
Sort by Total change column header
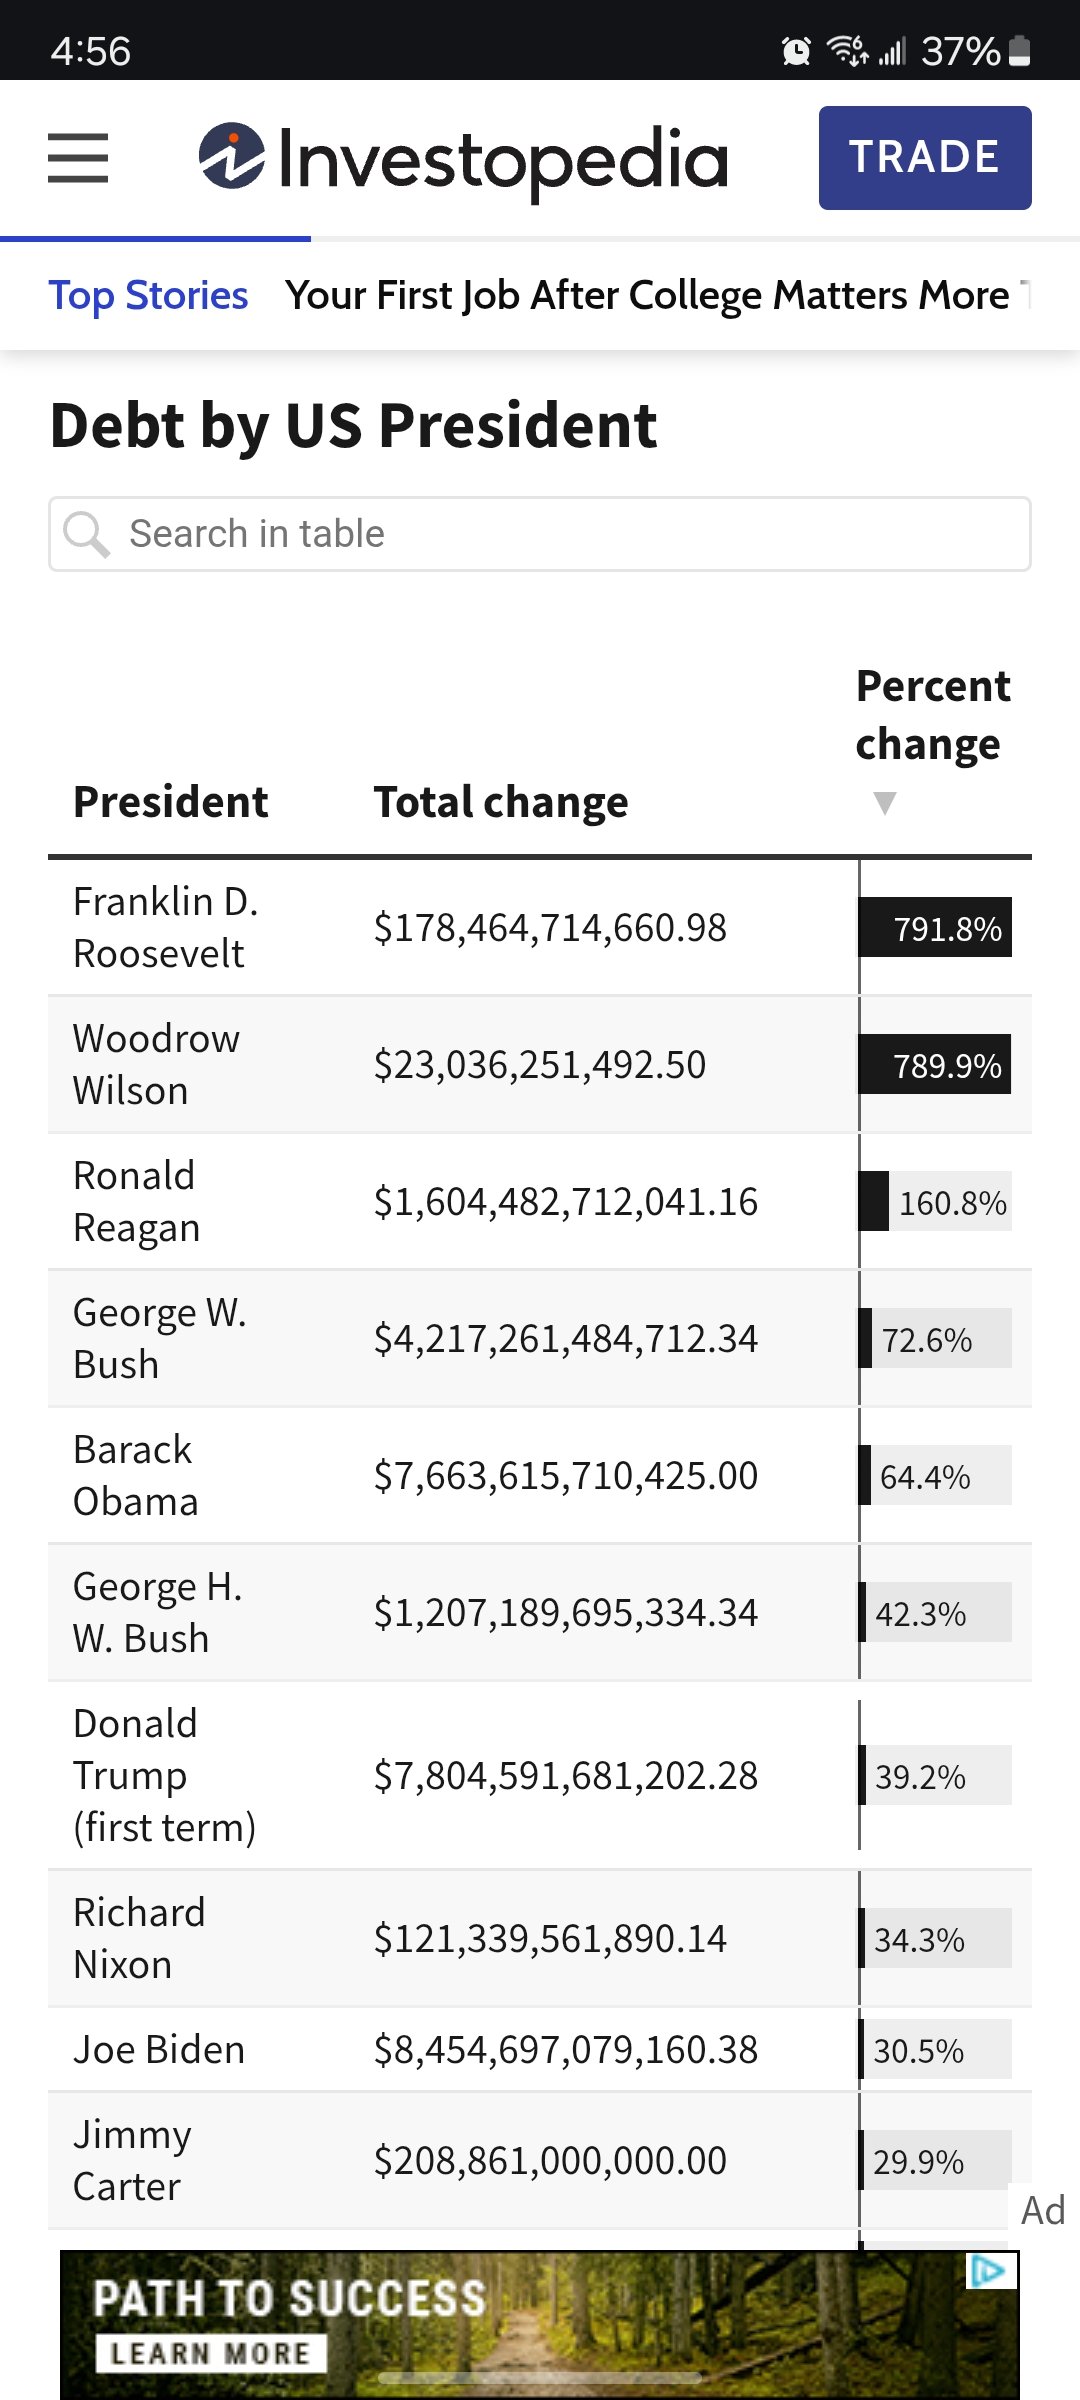501,802
